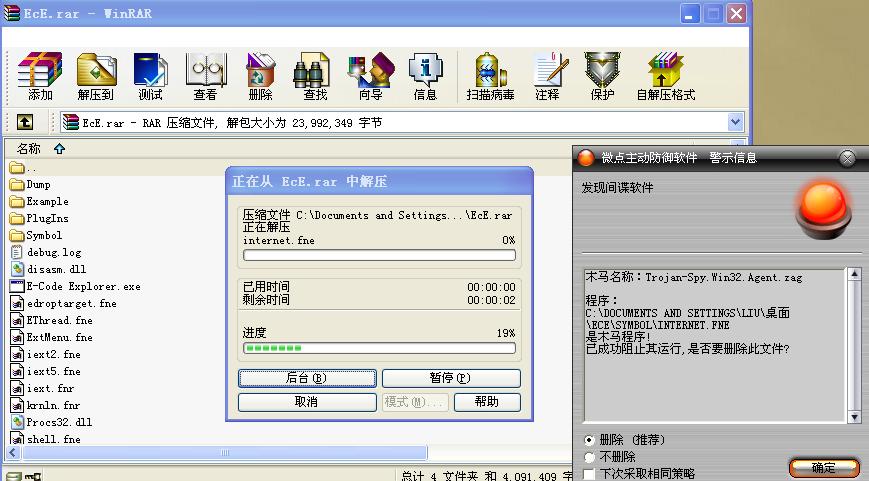The width and height of the screenshot is (869, 481).
Task: Select the iext5.fne file
Action: pyautogui.click(x=45, y=371)
